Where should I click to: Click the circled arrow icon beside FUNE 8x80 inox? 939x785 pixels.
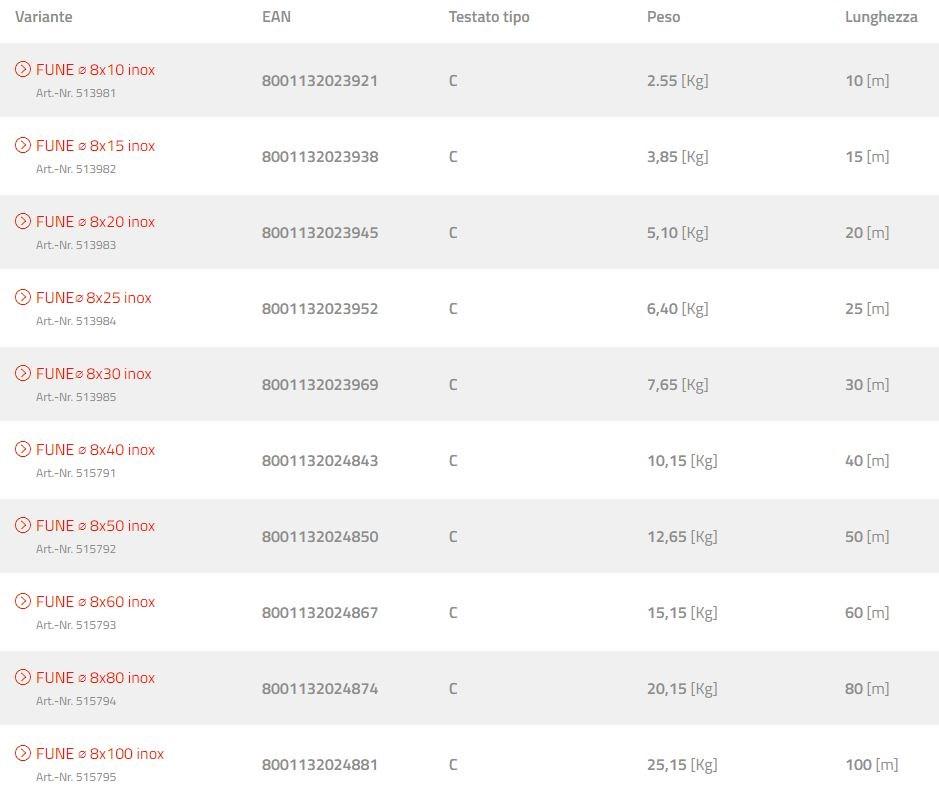coord(23,677)
